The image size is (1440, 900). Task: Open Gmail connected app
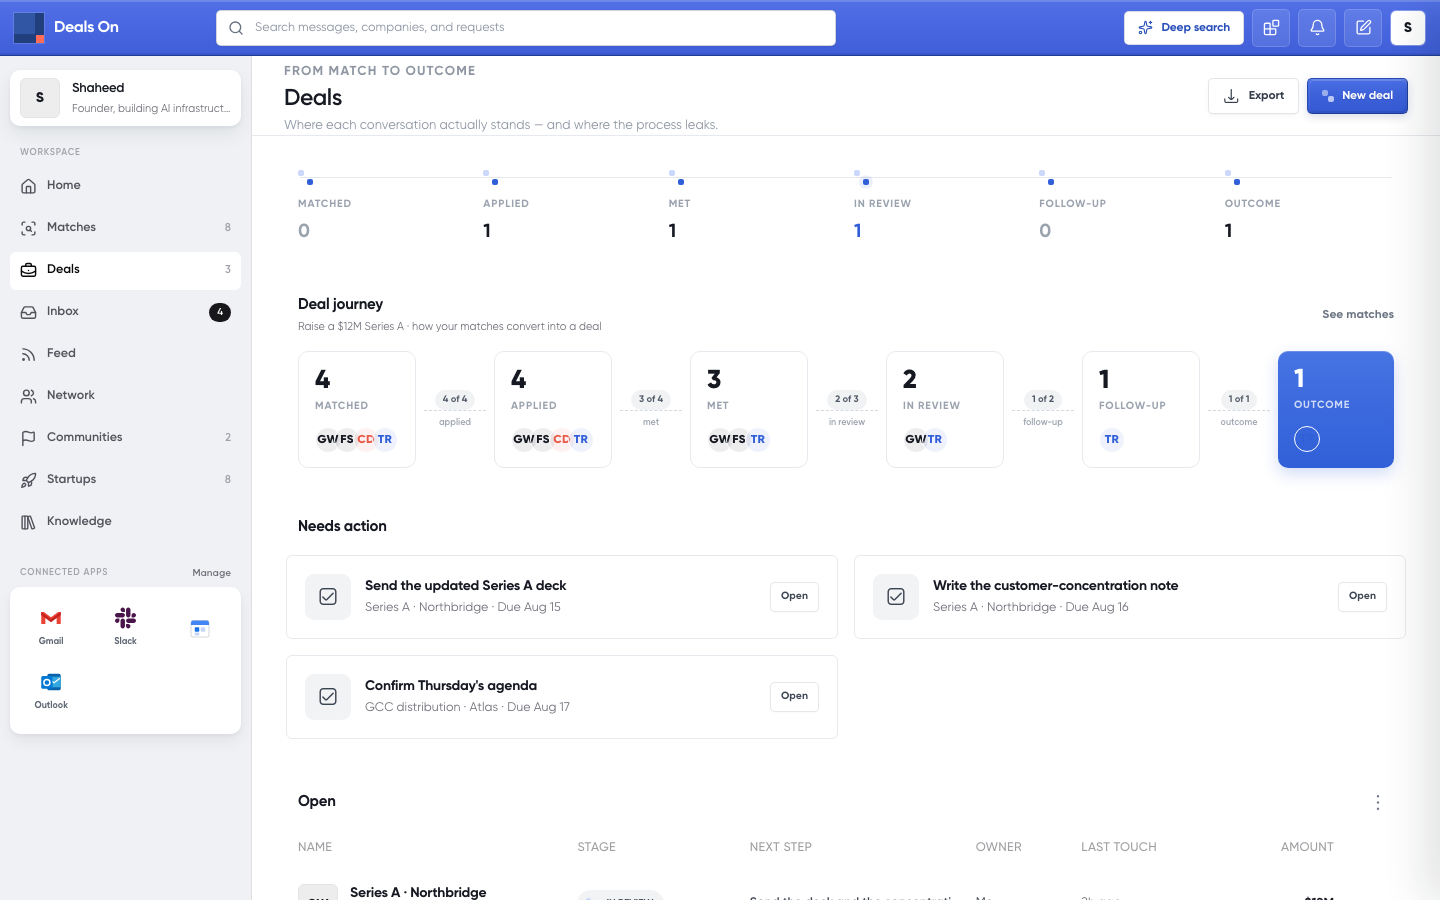point(51,626)
